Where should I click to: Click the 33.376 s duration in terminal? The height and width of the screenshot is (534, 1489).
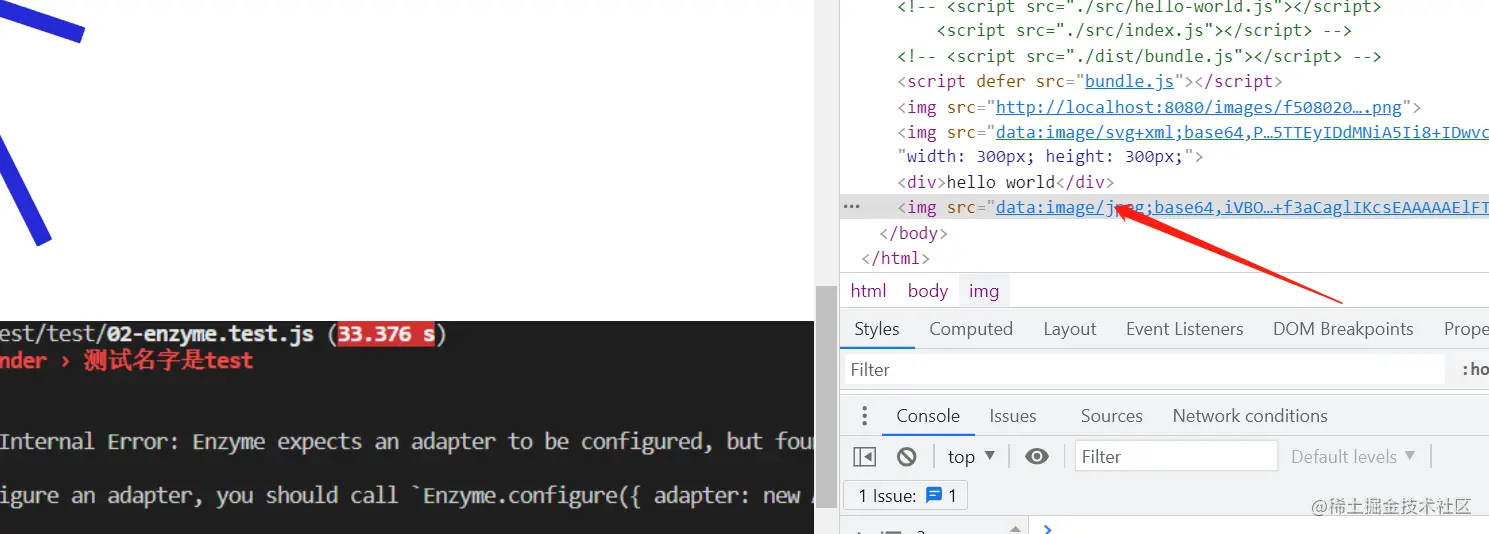[386, 334]
